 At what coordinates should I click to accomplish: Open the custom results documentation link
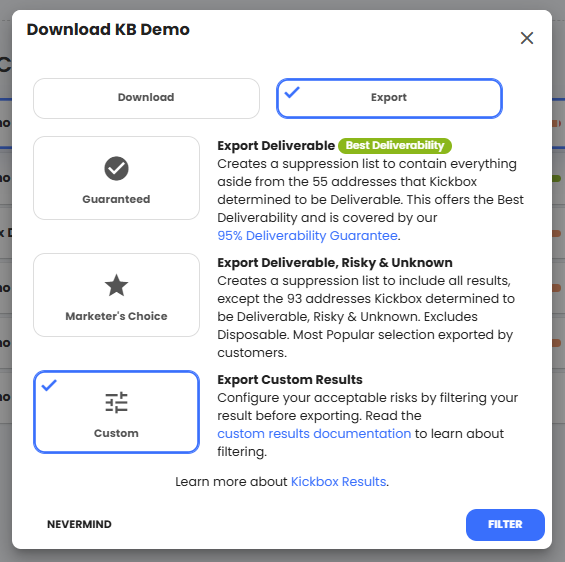tap(314, 434)
